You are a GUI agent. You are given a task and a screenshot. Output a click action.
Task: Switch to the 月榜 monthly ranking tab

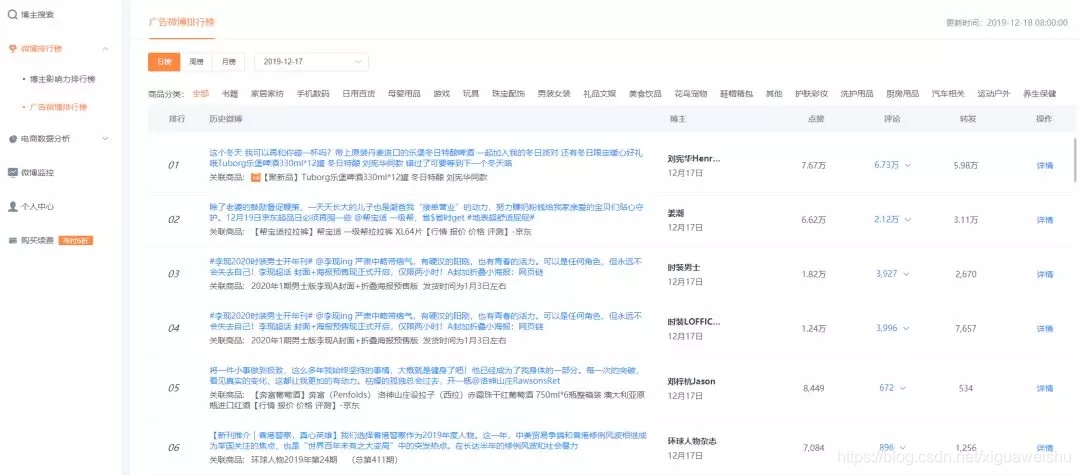[x=229, y=61]
